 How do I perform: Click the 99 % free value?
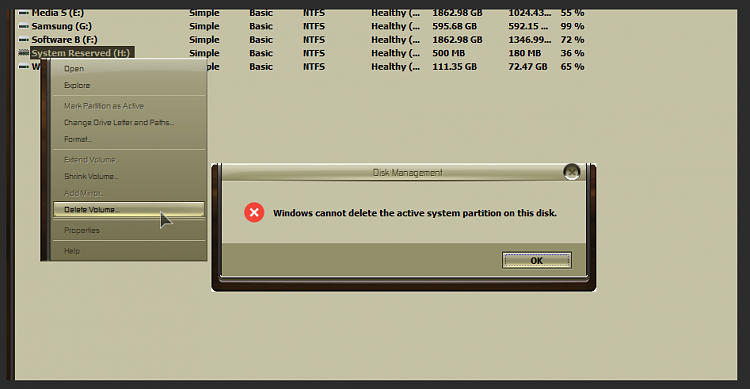click(573, 26)
